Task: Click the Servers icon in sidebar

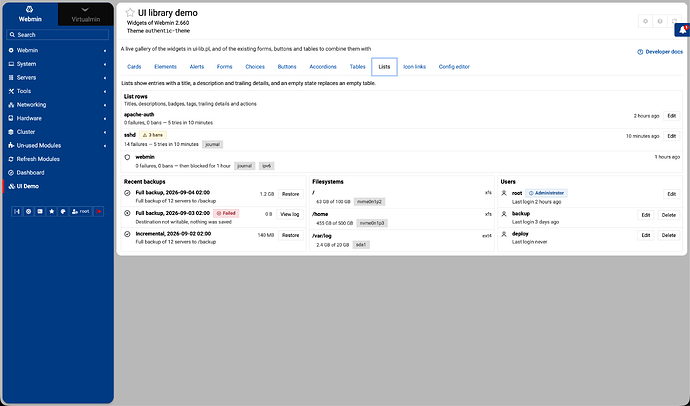Action: (11, 77)
